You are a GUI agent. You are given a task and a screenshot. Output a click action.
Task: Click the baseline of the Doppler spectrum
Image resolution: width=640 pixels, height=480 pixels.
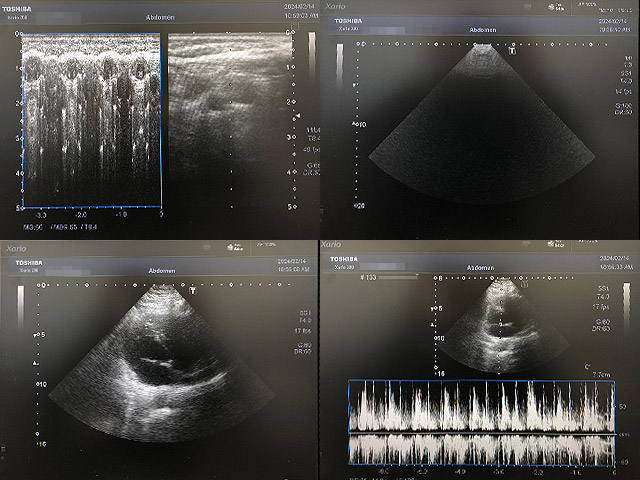click(482, 432)
